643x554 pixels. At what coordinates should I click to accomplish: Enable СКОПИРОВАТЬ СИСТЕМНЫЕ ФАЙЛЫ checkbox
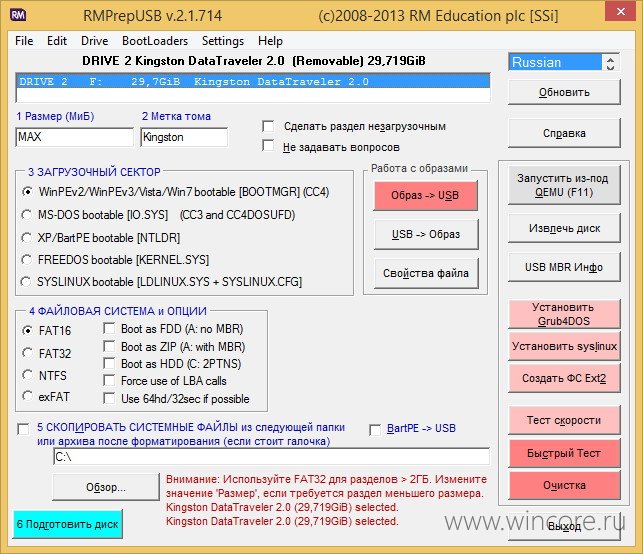point(23,429)
